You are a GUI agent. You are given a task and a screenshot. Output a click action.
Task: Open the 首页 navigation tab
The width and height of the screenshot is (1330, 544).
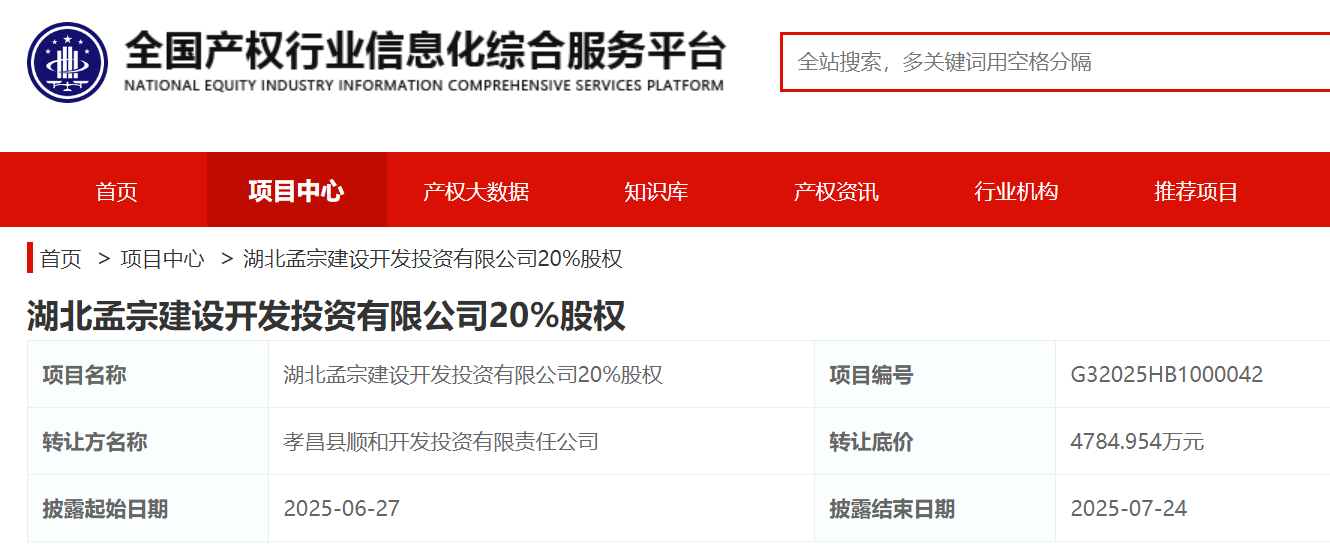[x=117, y=191]
